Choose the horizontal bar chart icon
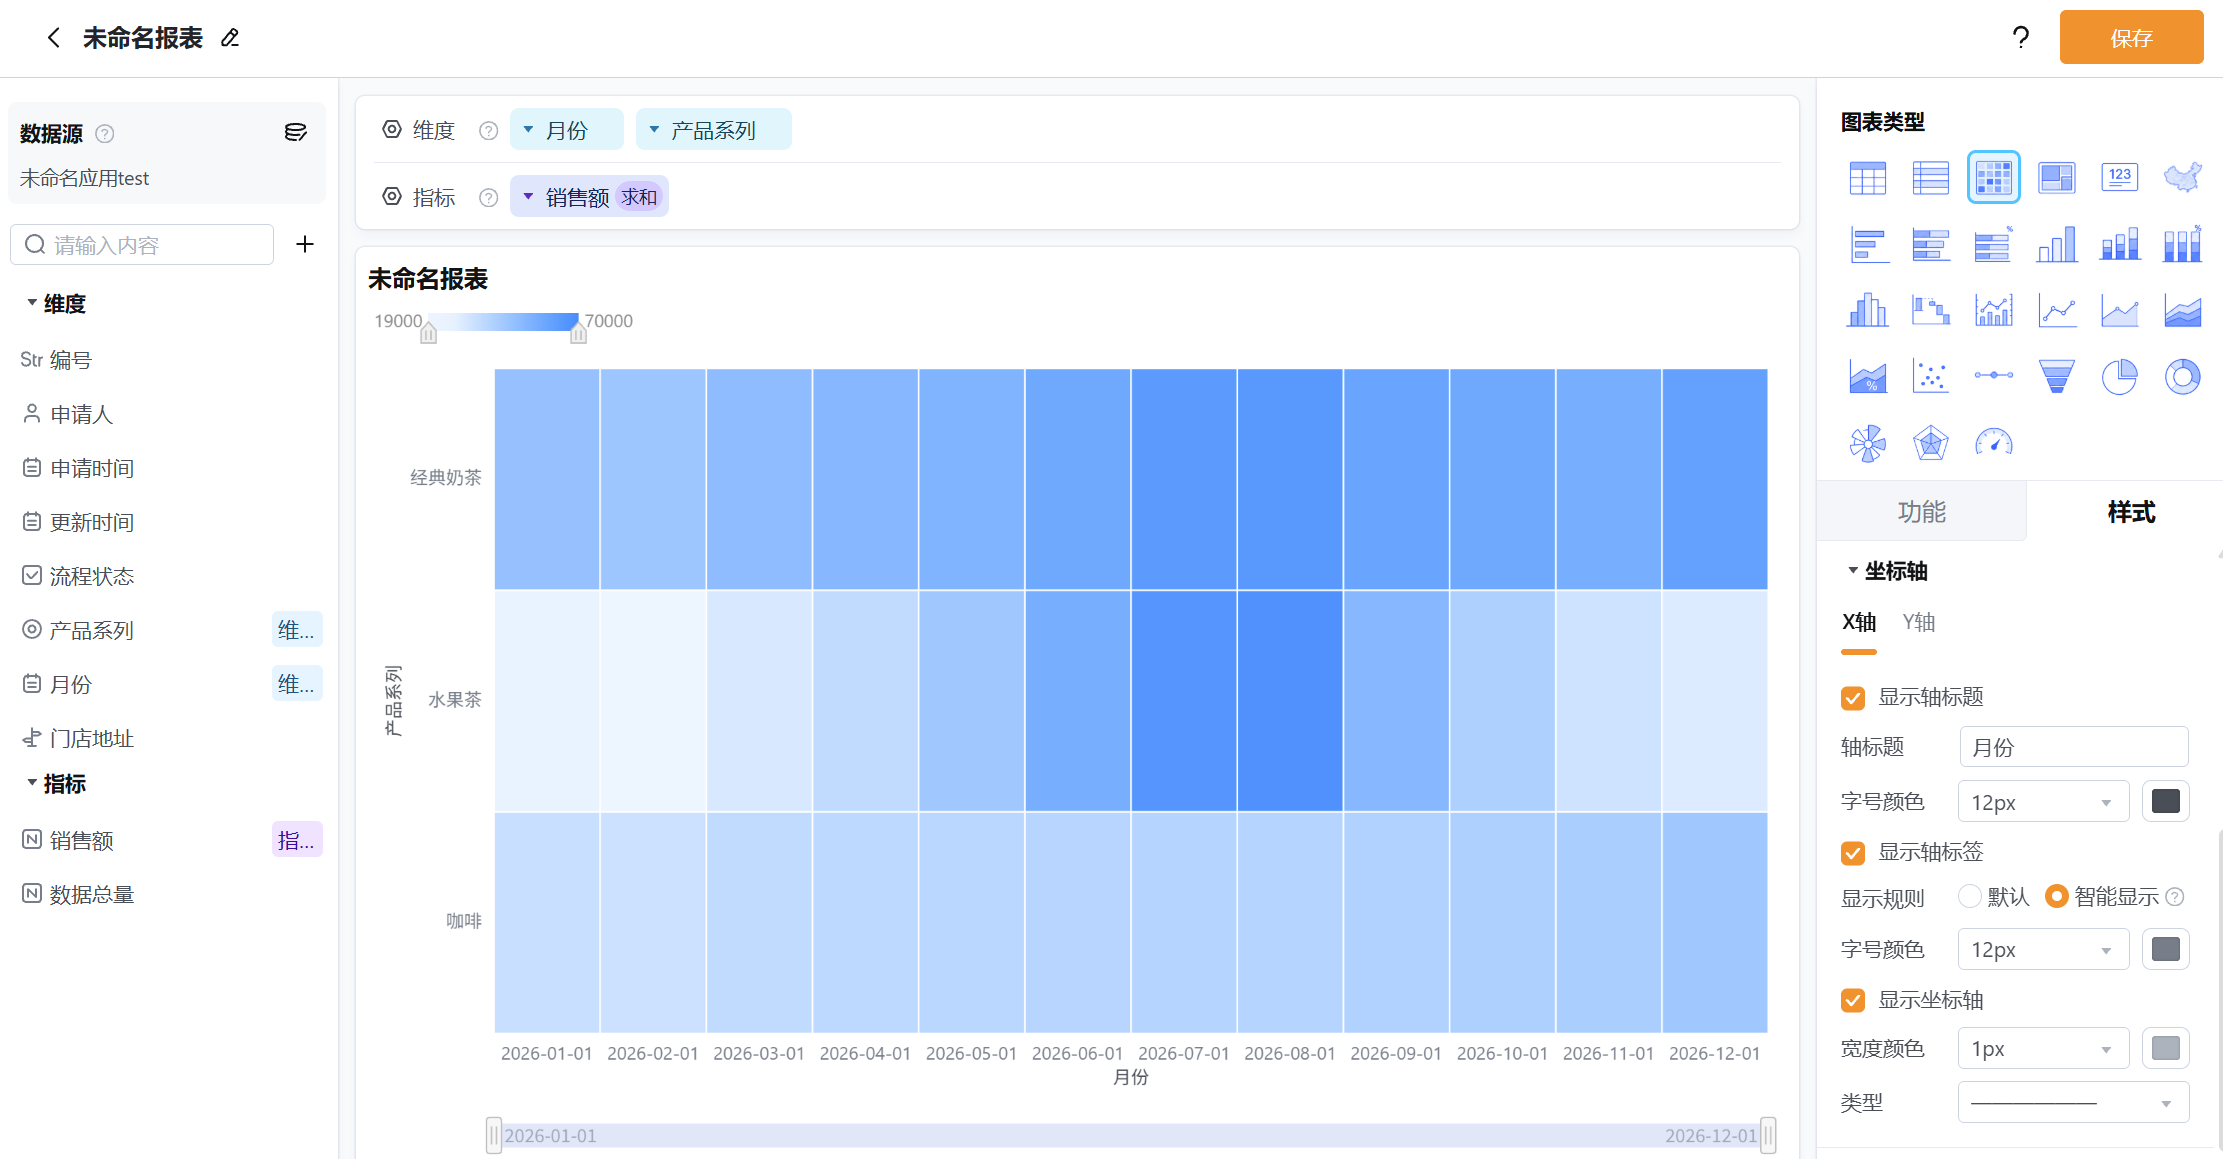Screen dimensions: 2223x1159 tap(1868, 245)
